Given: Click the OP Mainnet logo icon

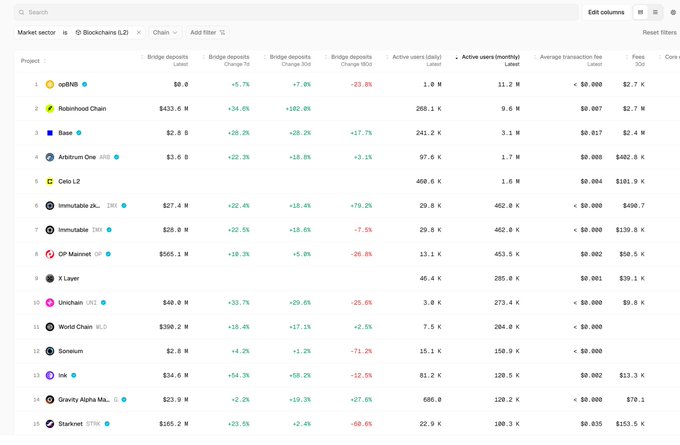Looking at the screenshot, I should pyautogui.click(x=50, y=254).
